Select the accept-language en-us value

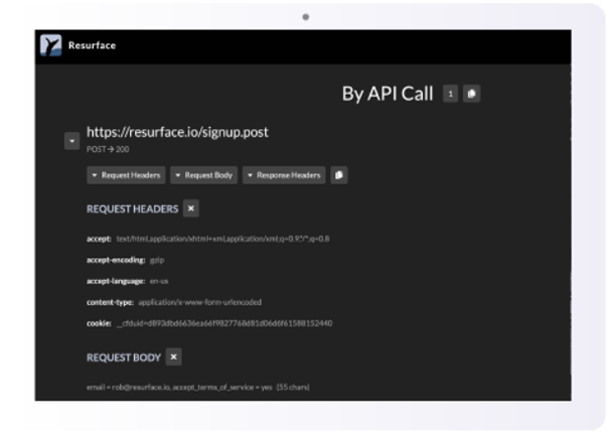159,281
